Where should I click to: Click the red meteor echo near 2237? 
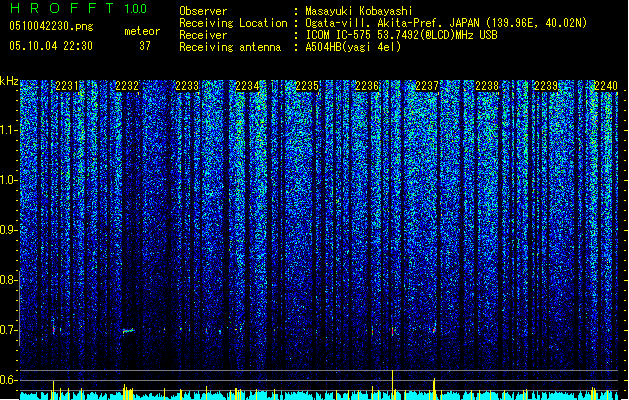point(434,330)
